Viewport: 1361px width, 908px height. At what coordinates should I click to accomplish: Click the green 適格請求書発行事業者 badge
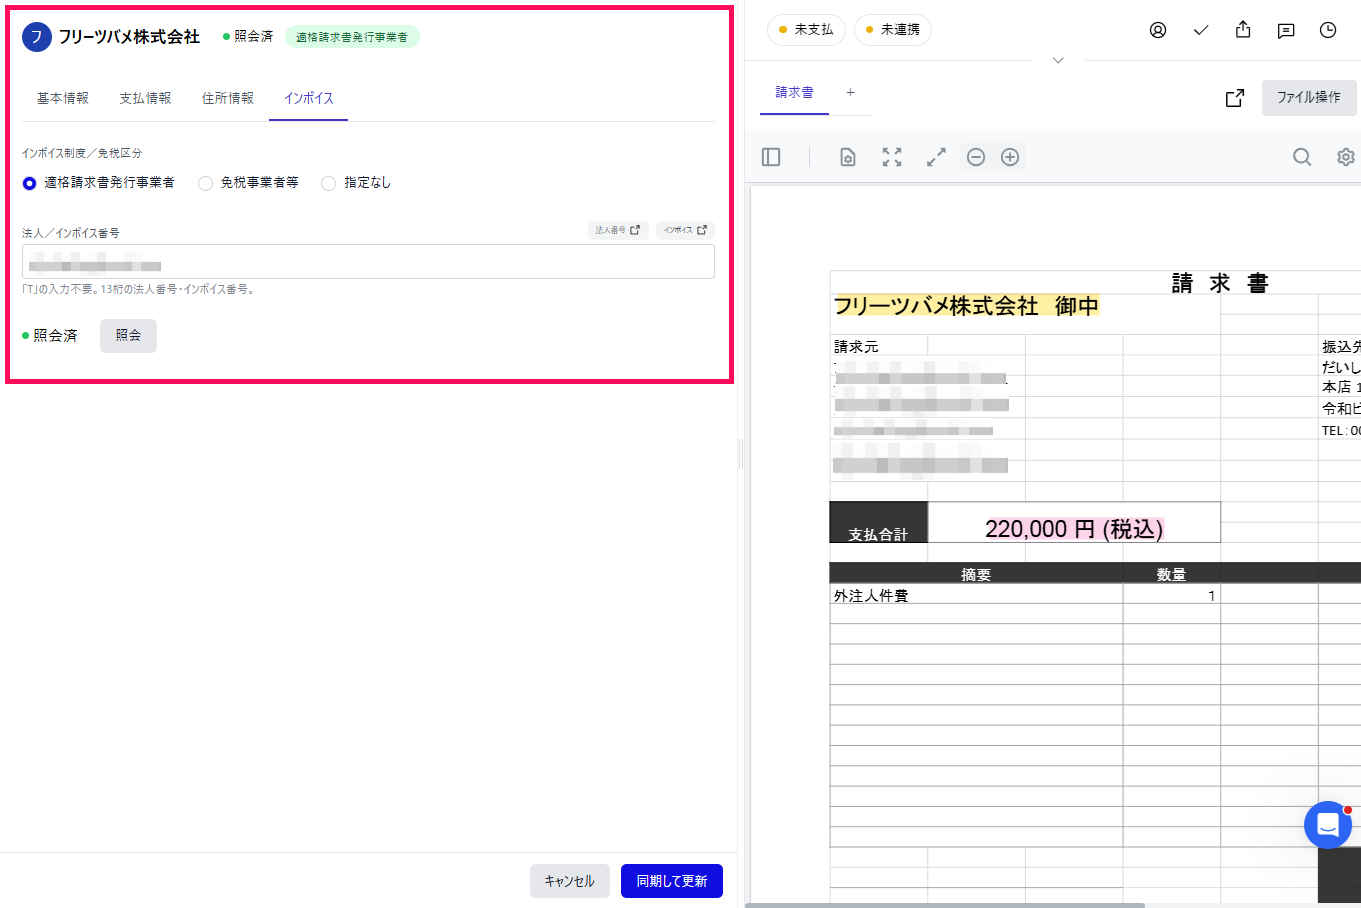point(352,37)
